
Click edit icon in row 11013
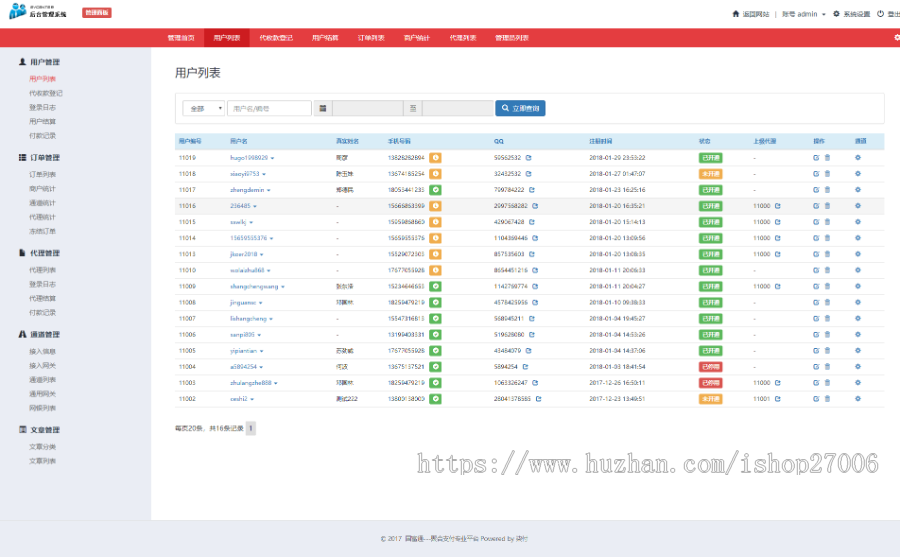(x=816, y=254)
